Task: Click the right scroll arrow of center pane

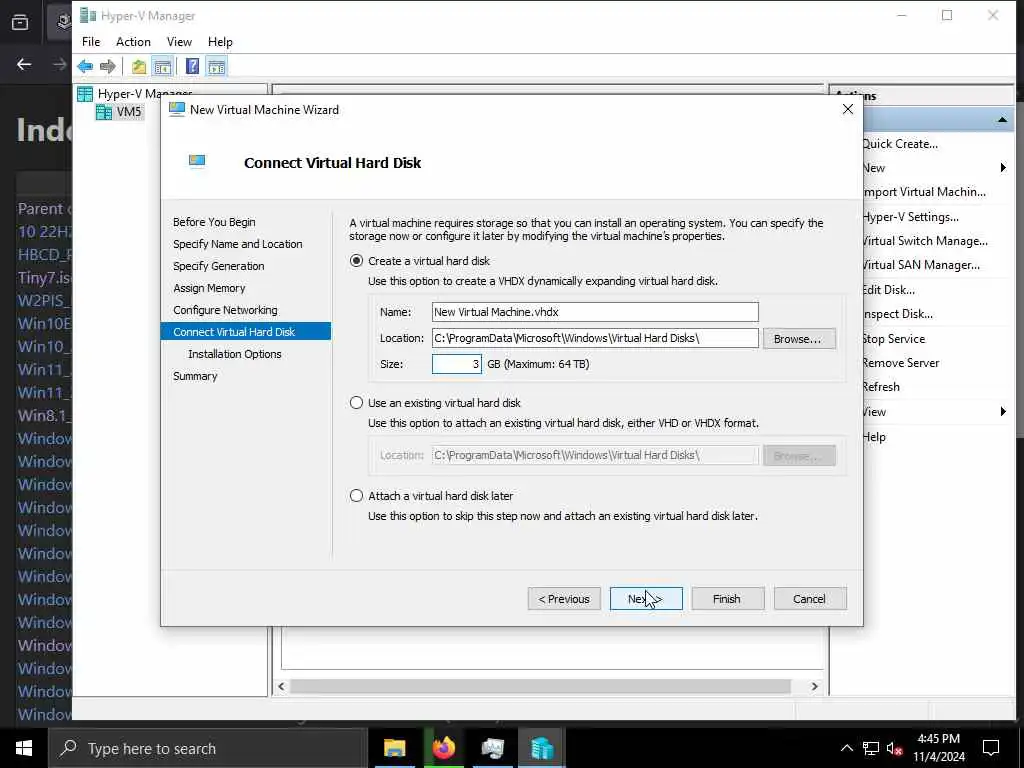Action: click(814, 686)
